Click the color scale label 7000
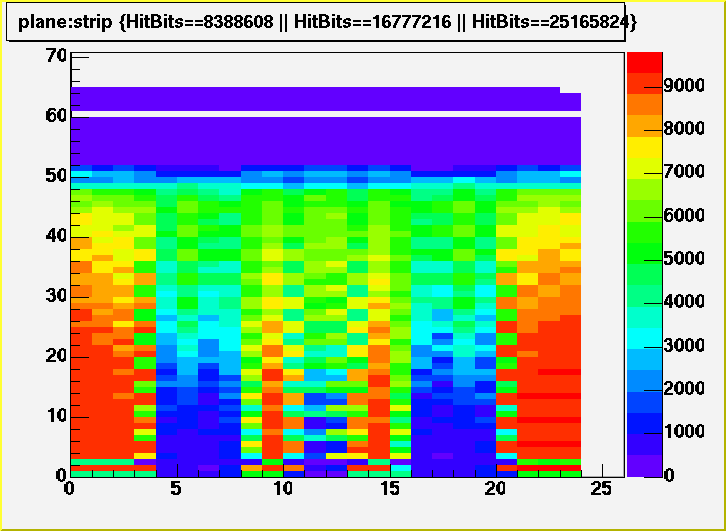Image resolution: width=726 pixels, height=531 pixels. (685, 172)
